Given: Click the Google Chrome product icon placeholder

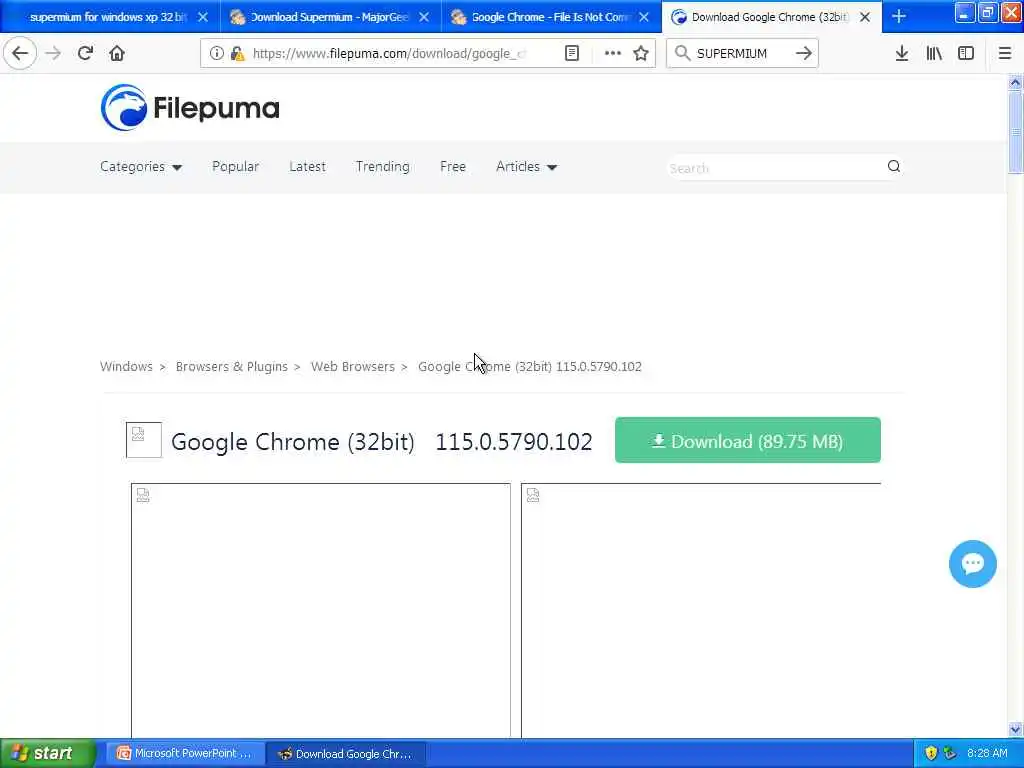Looking at the screenshot, I should 144,440.
